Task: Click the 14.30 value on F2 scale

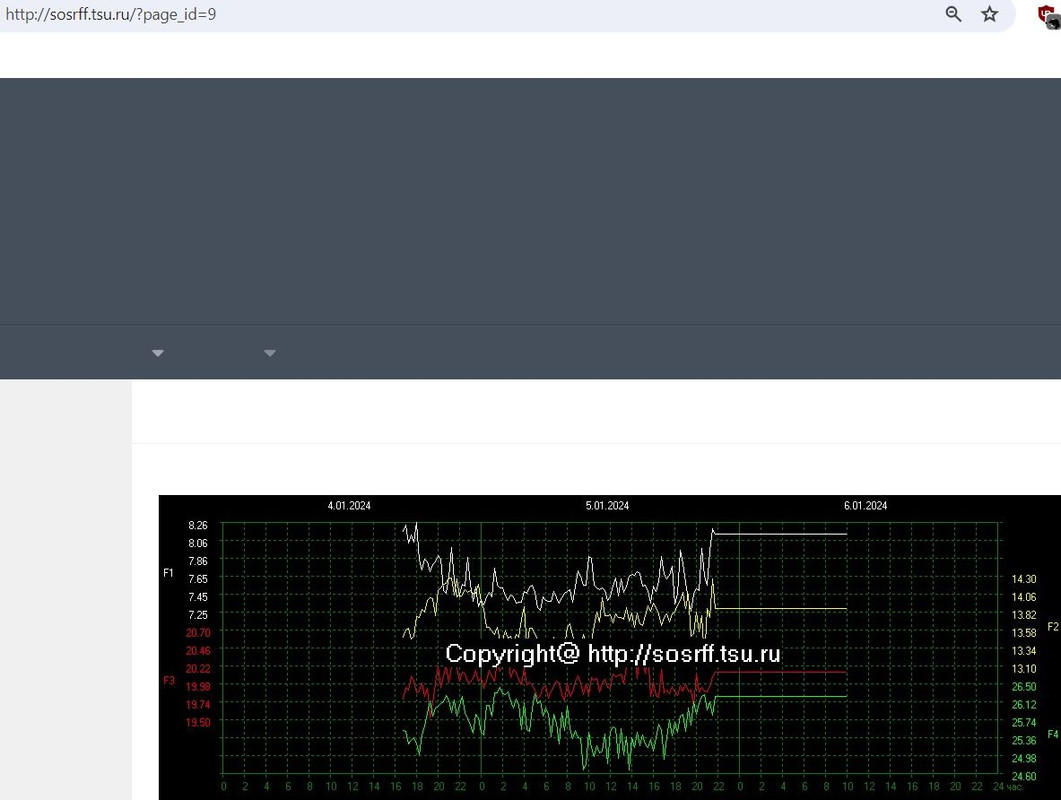Action: 1024,579
